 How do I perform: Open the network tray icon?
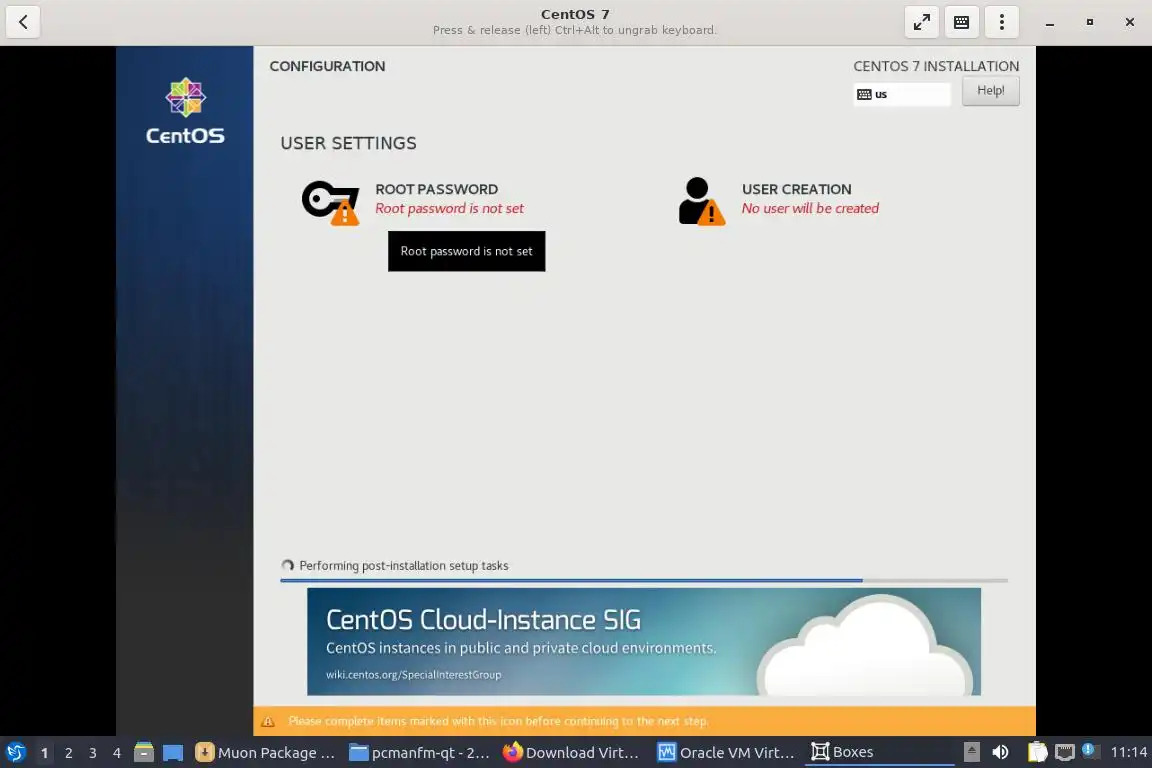[x=1065, y=752]
